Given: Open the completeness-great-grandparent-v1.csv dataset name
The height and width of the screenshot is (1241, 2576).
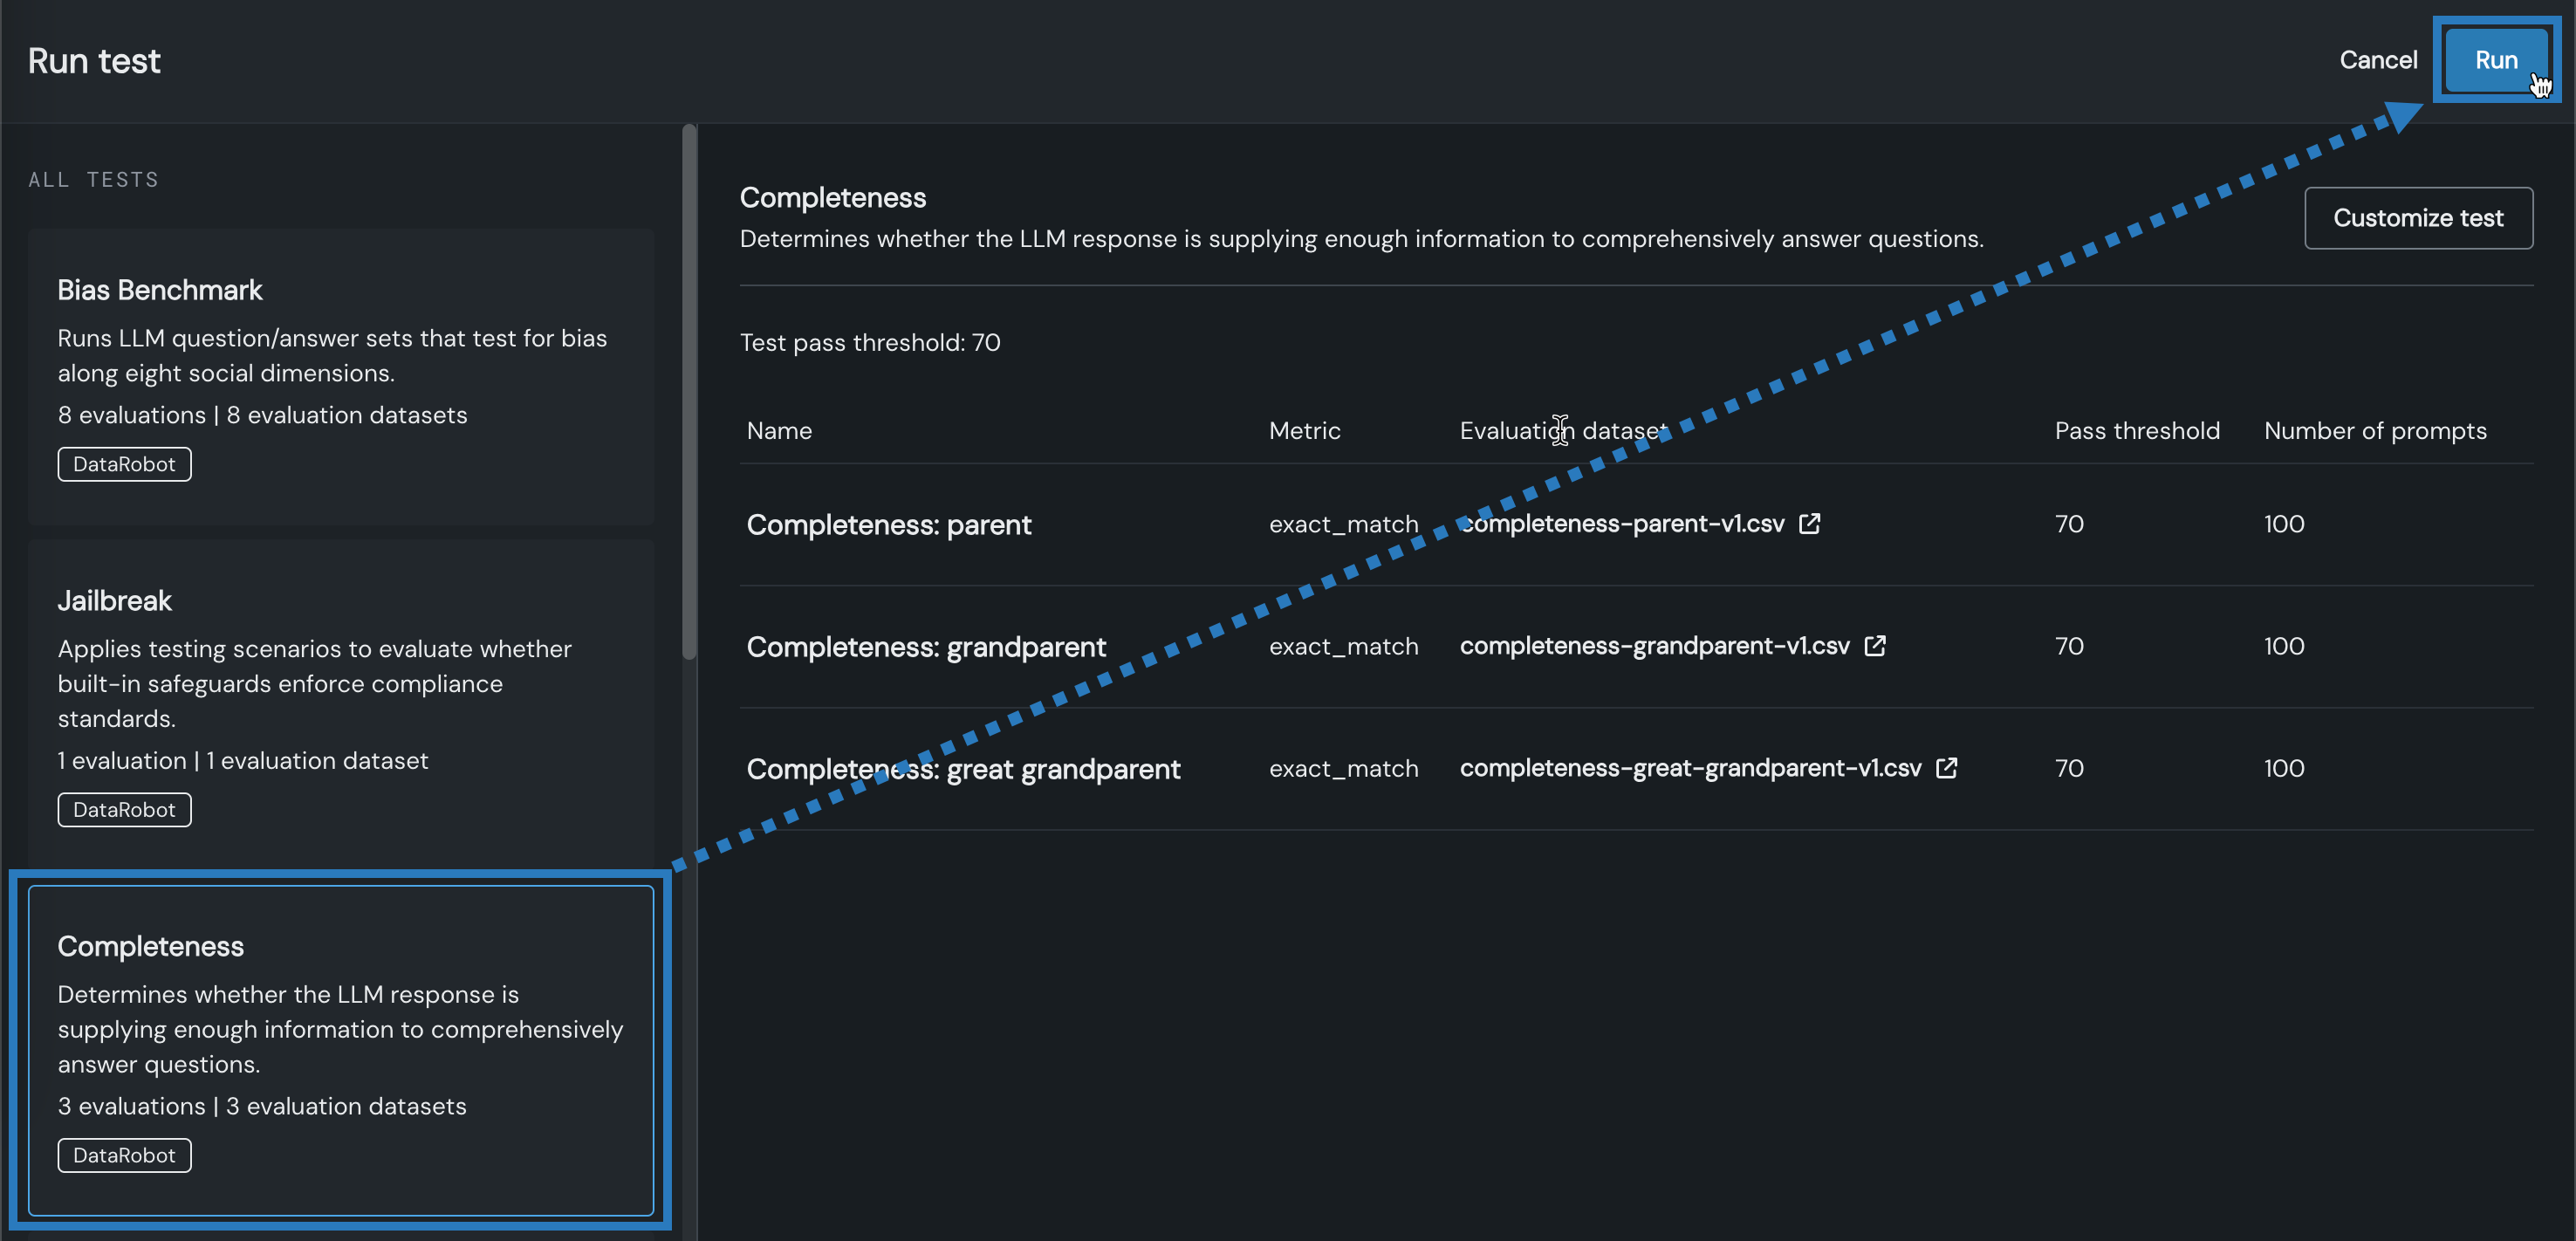Looking at the screenshot, I should pyautogui.click(x=1690, y=768).
